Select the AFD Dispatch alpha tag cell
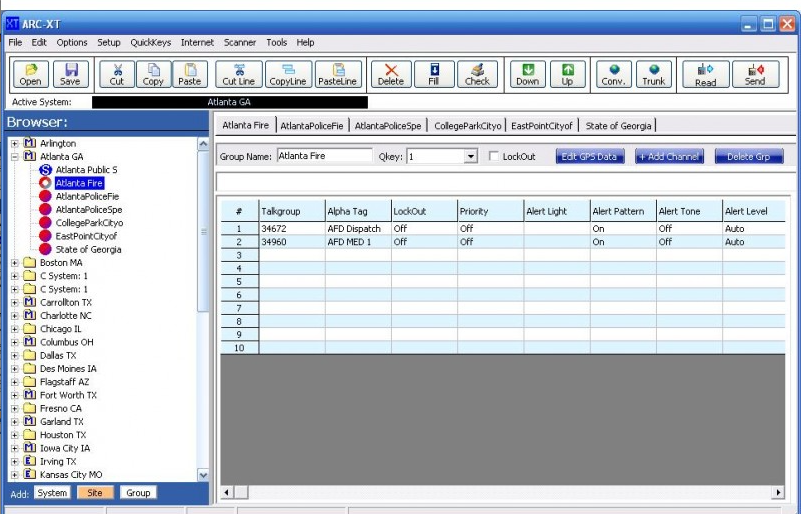The image size is (801, 514). pyautogui.click(x=358, y=228)
